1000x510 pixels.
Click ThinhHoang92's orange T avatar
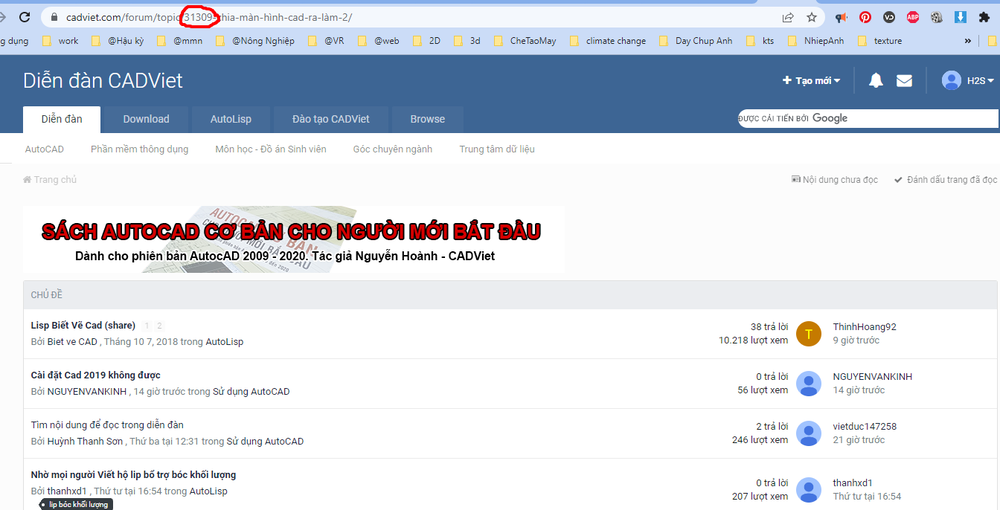pos(809,334)
